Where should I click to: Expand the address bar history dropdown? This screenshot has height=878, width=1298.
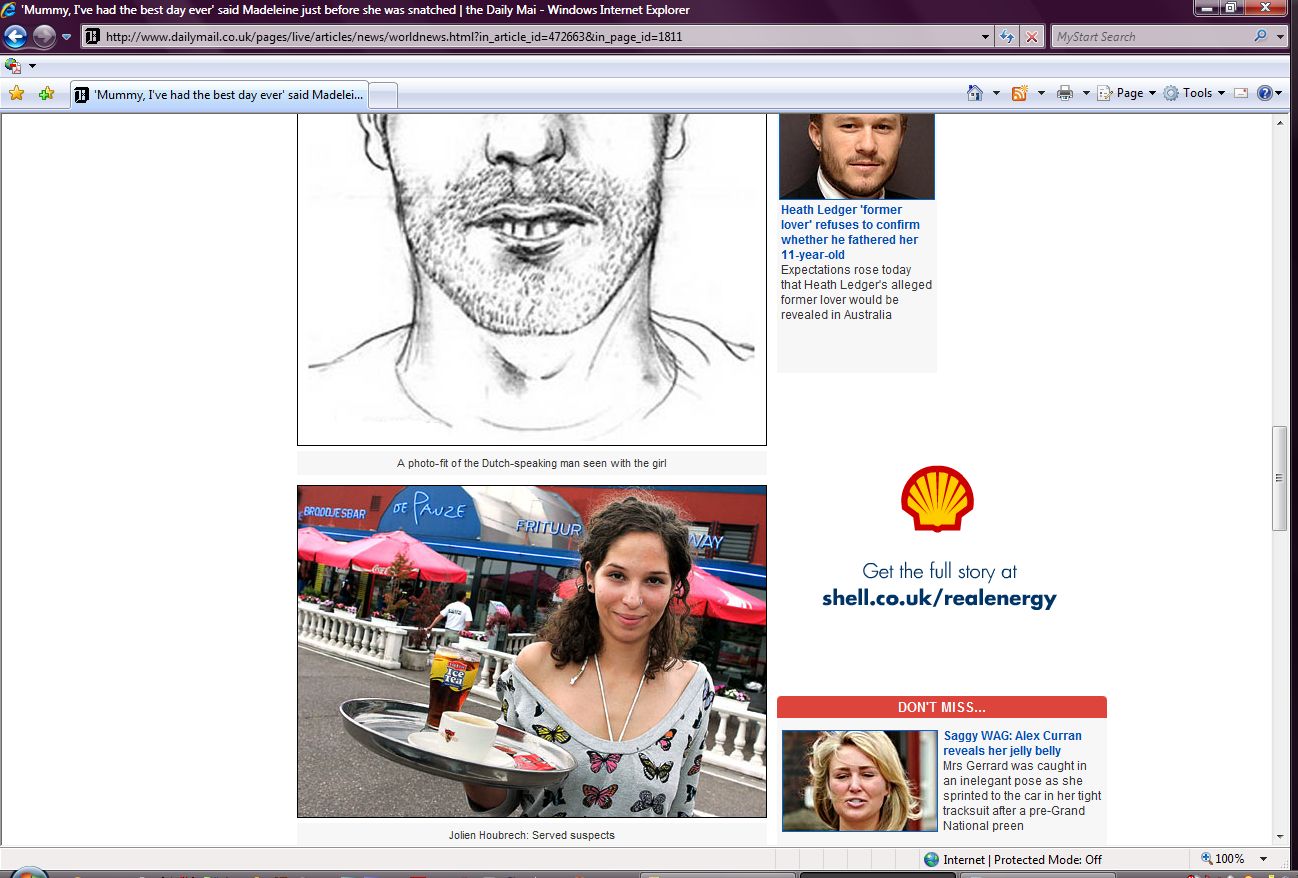point(986,37)
